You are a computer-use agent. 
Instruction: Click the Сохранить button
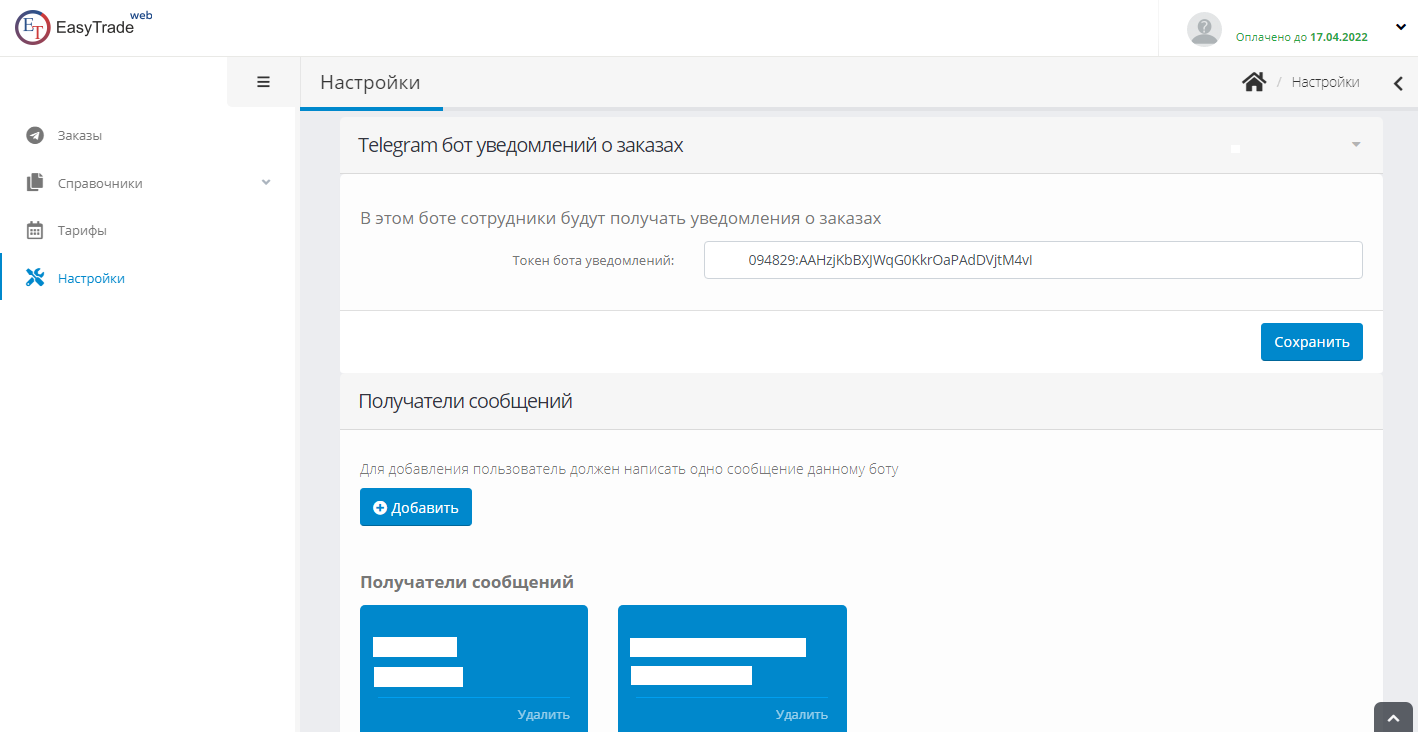tap(1311, 341)
